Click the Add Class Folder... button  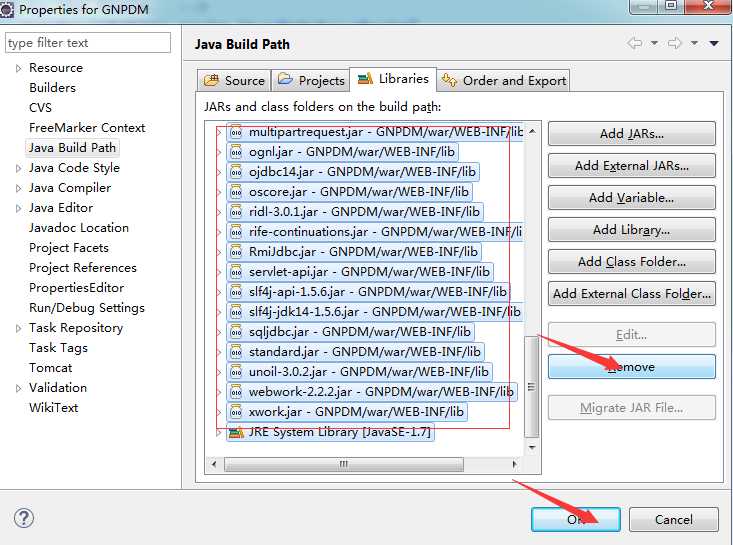[x=632, y=262]
